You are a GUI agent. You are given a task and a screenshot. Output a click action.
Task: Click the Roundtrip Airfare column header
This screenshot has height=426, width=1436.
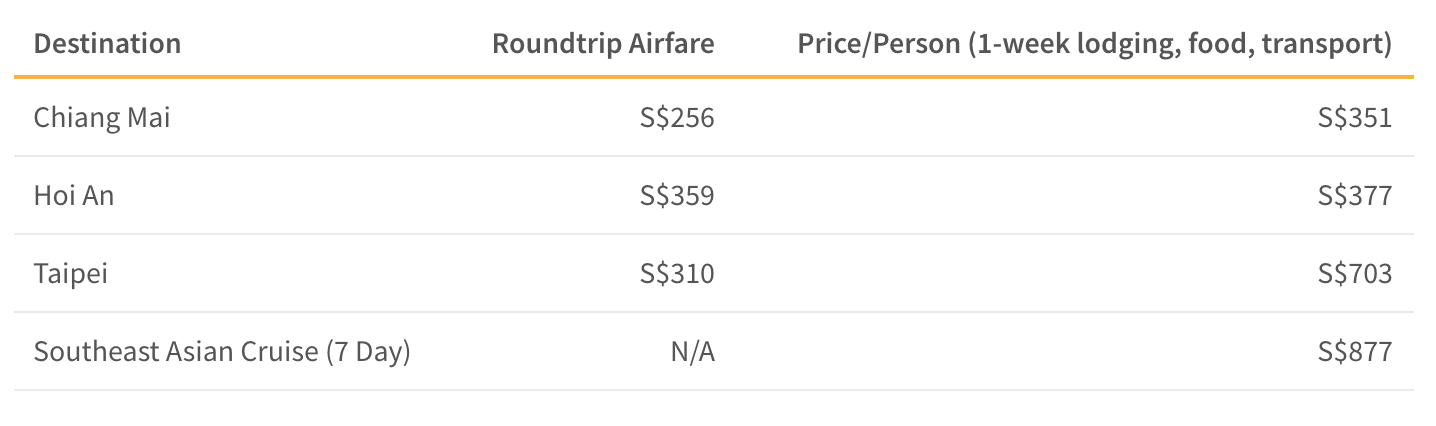coord(603,43)
